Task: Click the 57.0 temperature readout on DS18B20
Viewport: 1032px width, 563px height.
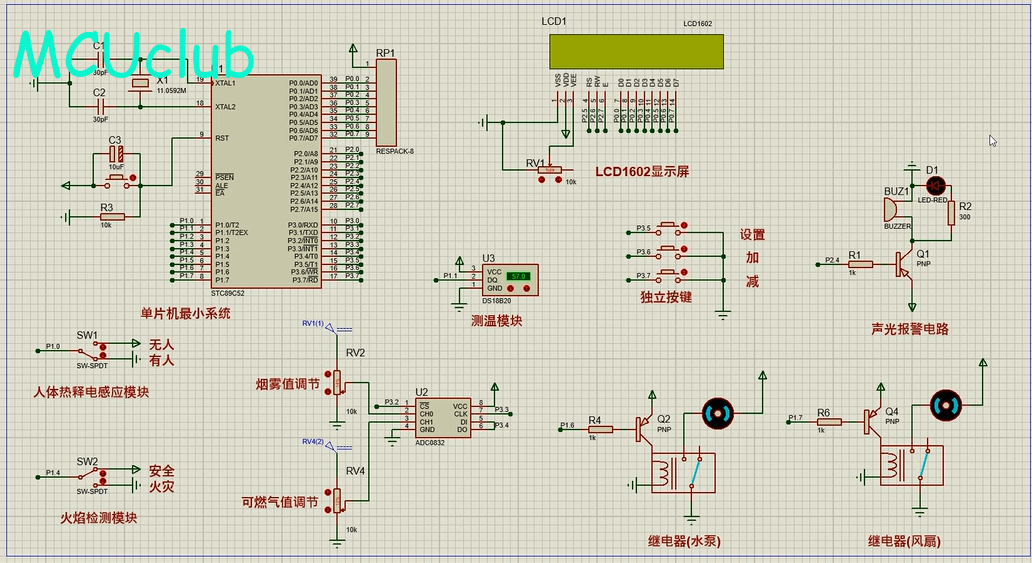Action: pos(517,275)
